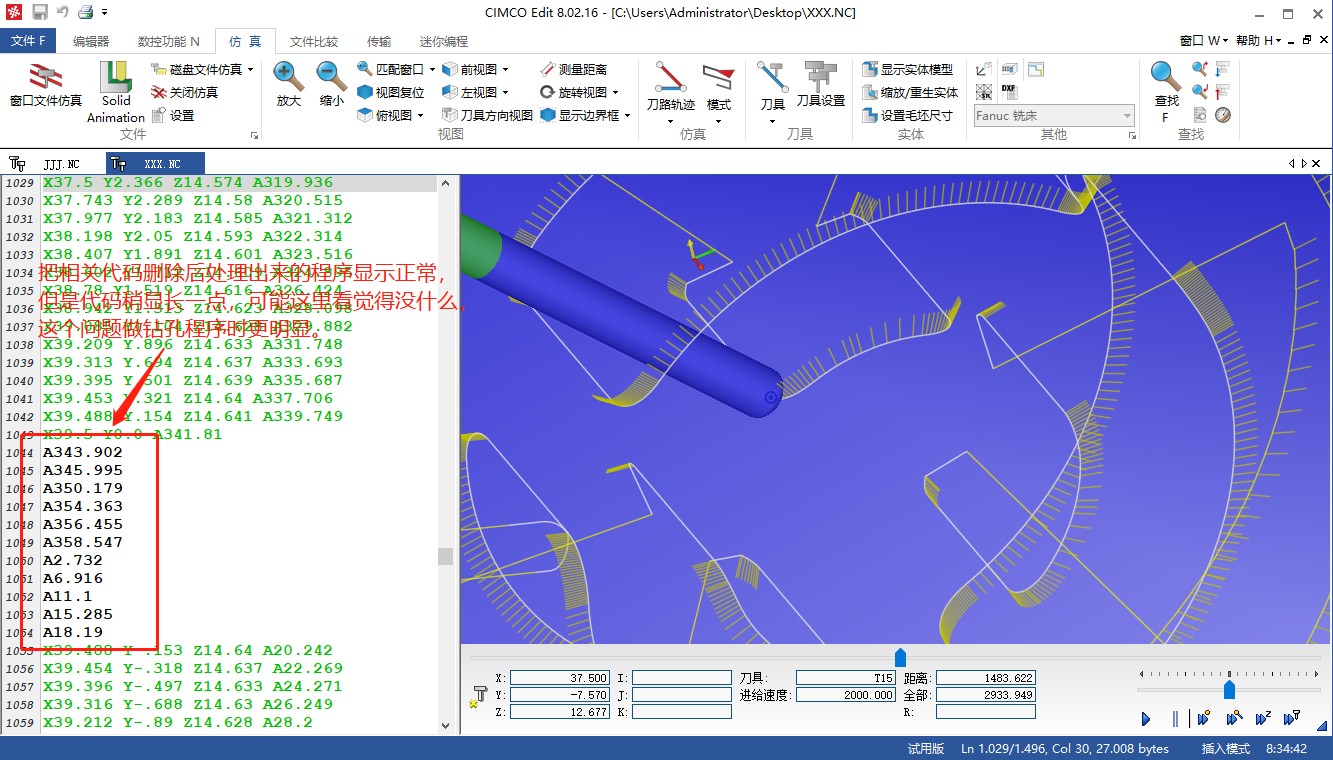This screenshot has height=760, width=1333.
Task: Click the Y coordinate field showing -7.570
Action: click(559, 695)
